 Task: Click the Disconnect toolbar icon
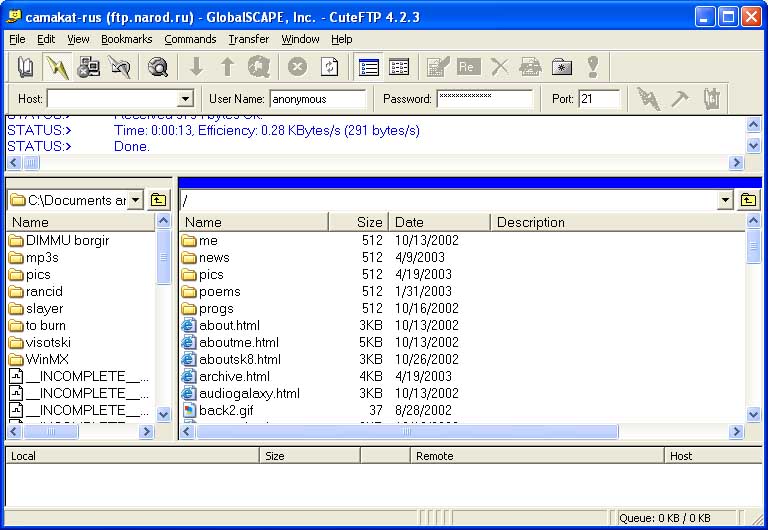pos(120,67)
